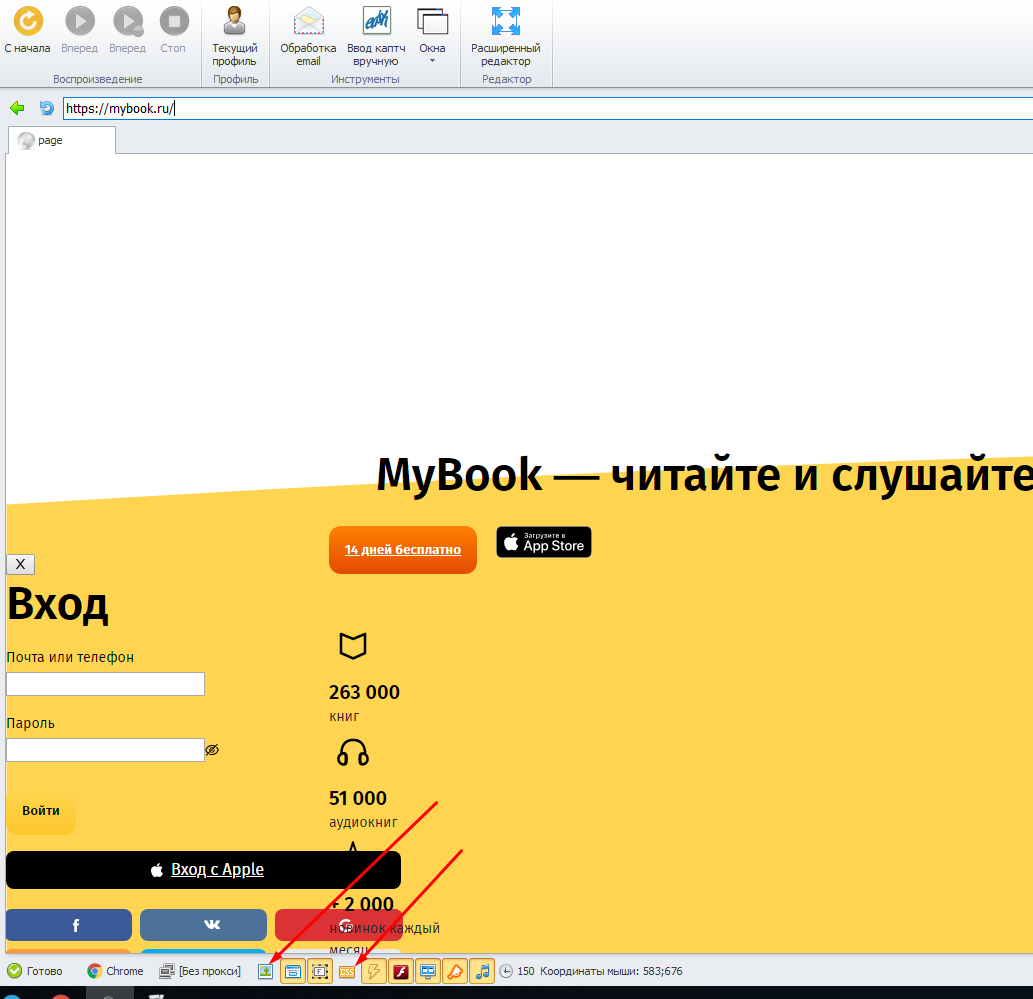Toggle the browser window icon in status bar
1033x999 pixels.
[x=293, y=971]
